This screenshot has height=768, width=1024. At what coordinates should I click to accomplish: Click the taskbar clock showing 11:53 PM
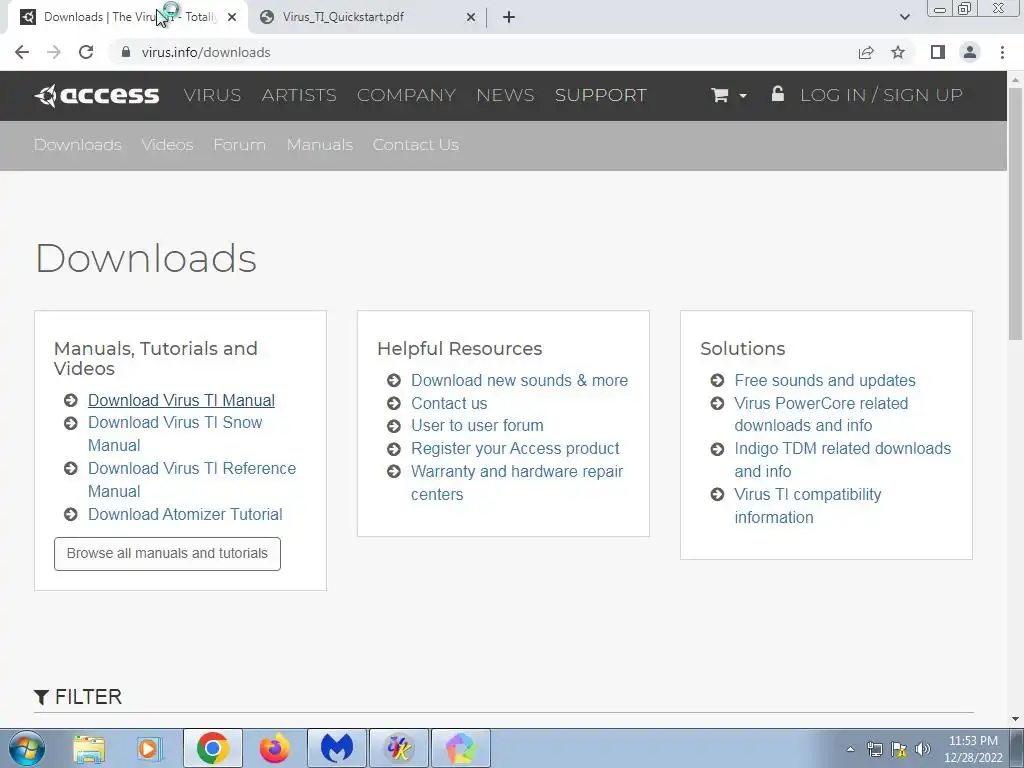[973, 749]
